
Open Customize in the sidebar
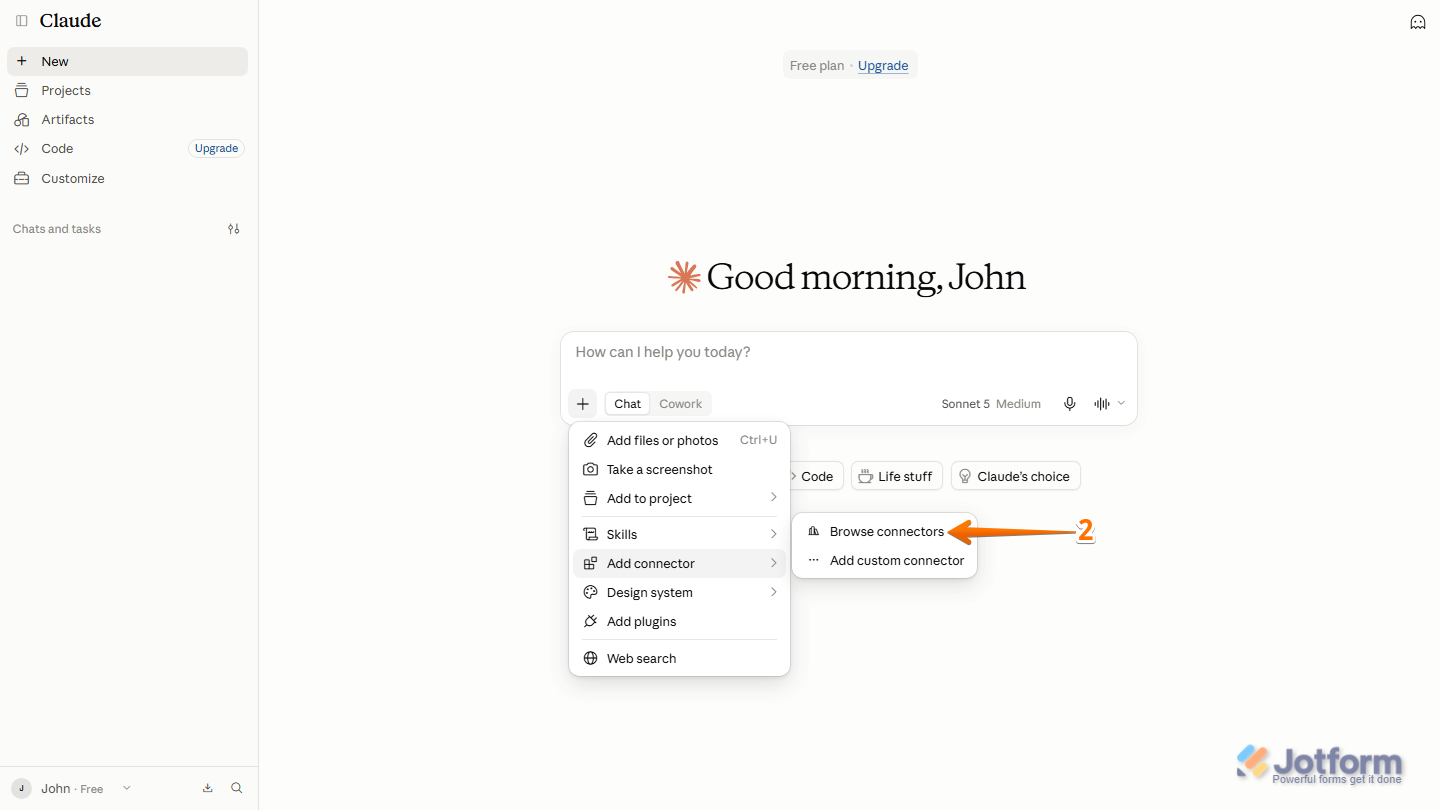(x=127, y=178)
